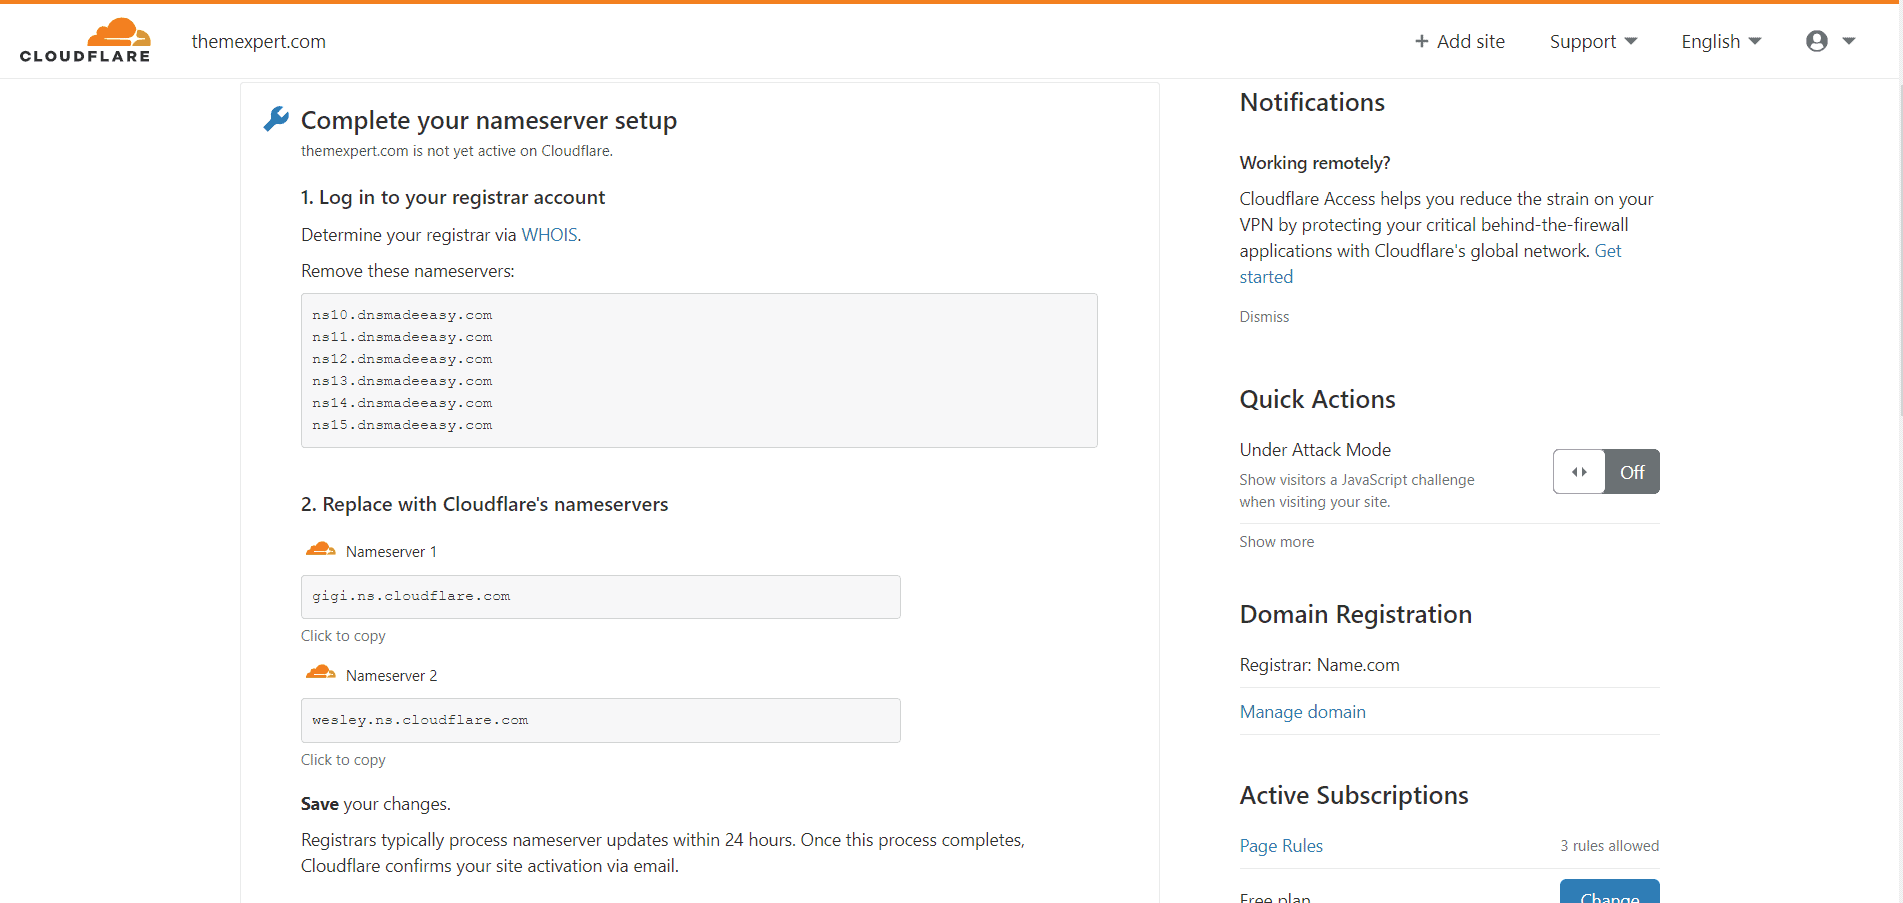The height and width of the screenshot is (903, 1903).
Task: Expand Show more quick actions
Action: (1277, 542)
